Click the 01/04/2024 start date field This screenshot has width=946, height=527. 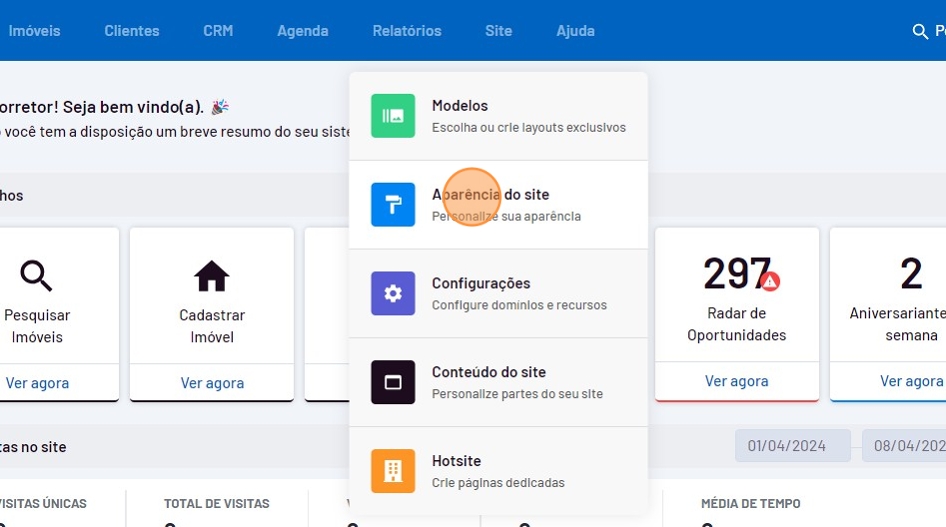point(792,446)
